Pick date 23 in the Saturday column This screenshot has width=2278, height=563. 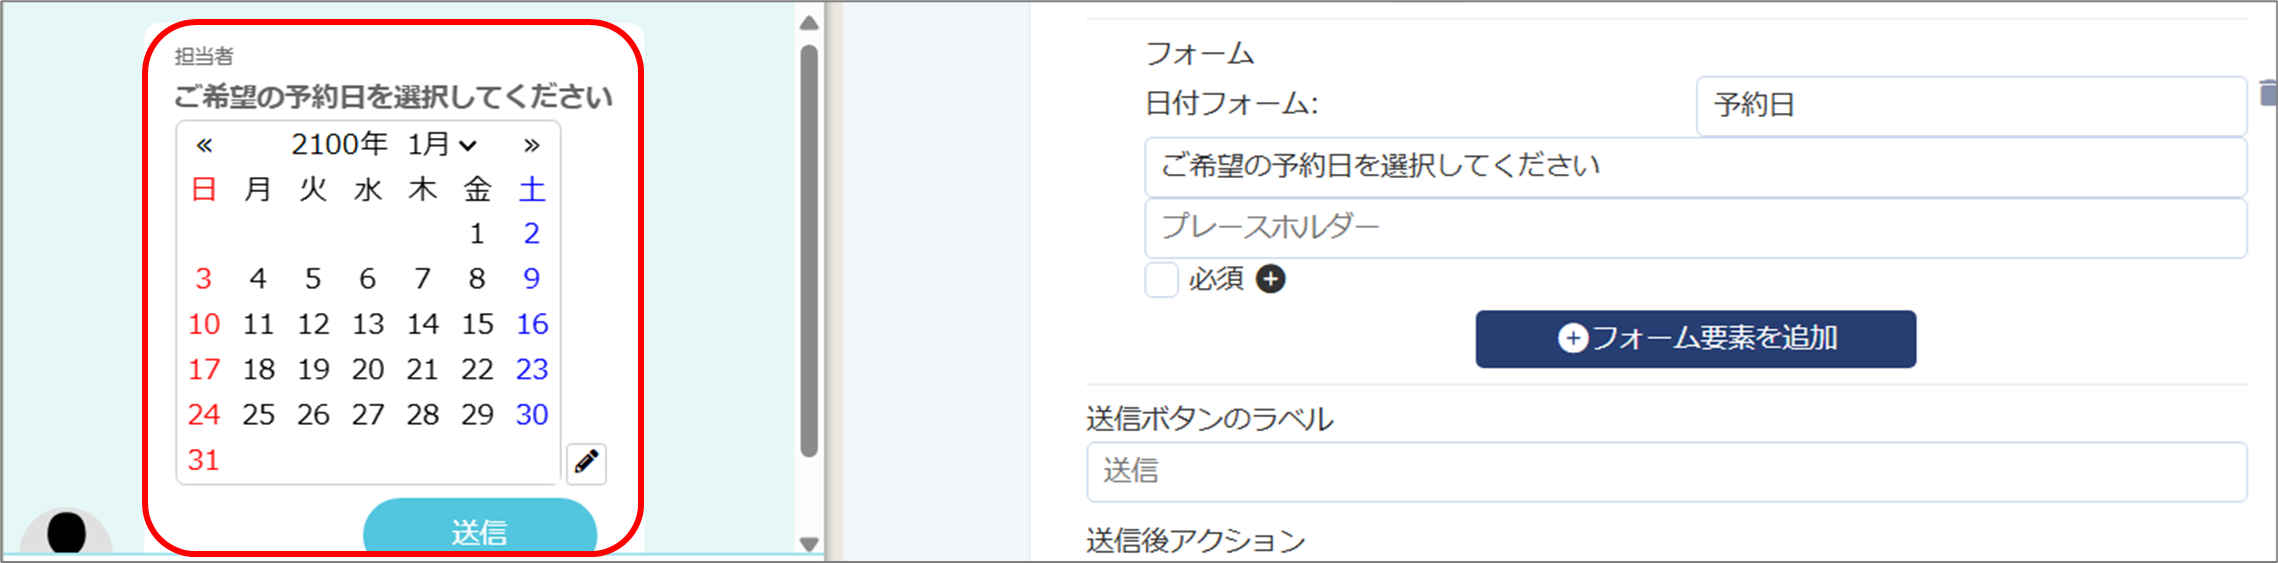532,369
